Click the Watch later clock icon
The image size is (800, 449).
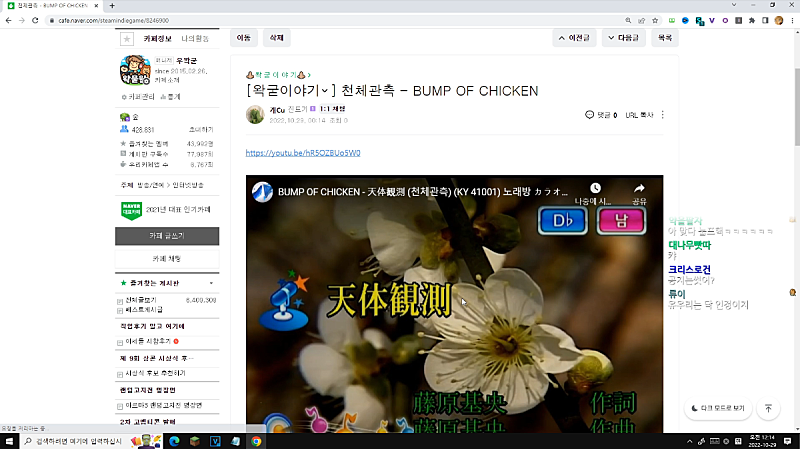click(x=595, y=188)
